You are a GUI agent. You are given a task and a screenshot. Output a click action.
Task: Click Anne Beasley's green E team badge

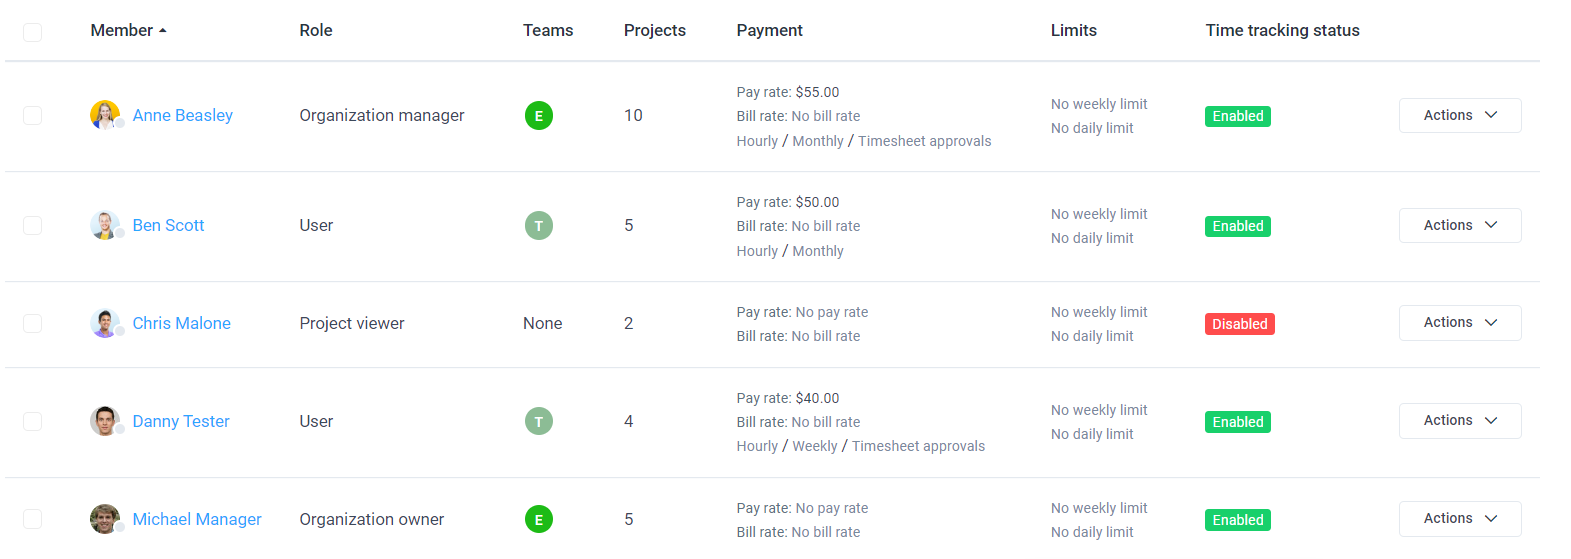pyautogui.click(x=539, y=116)
